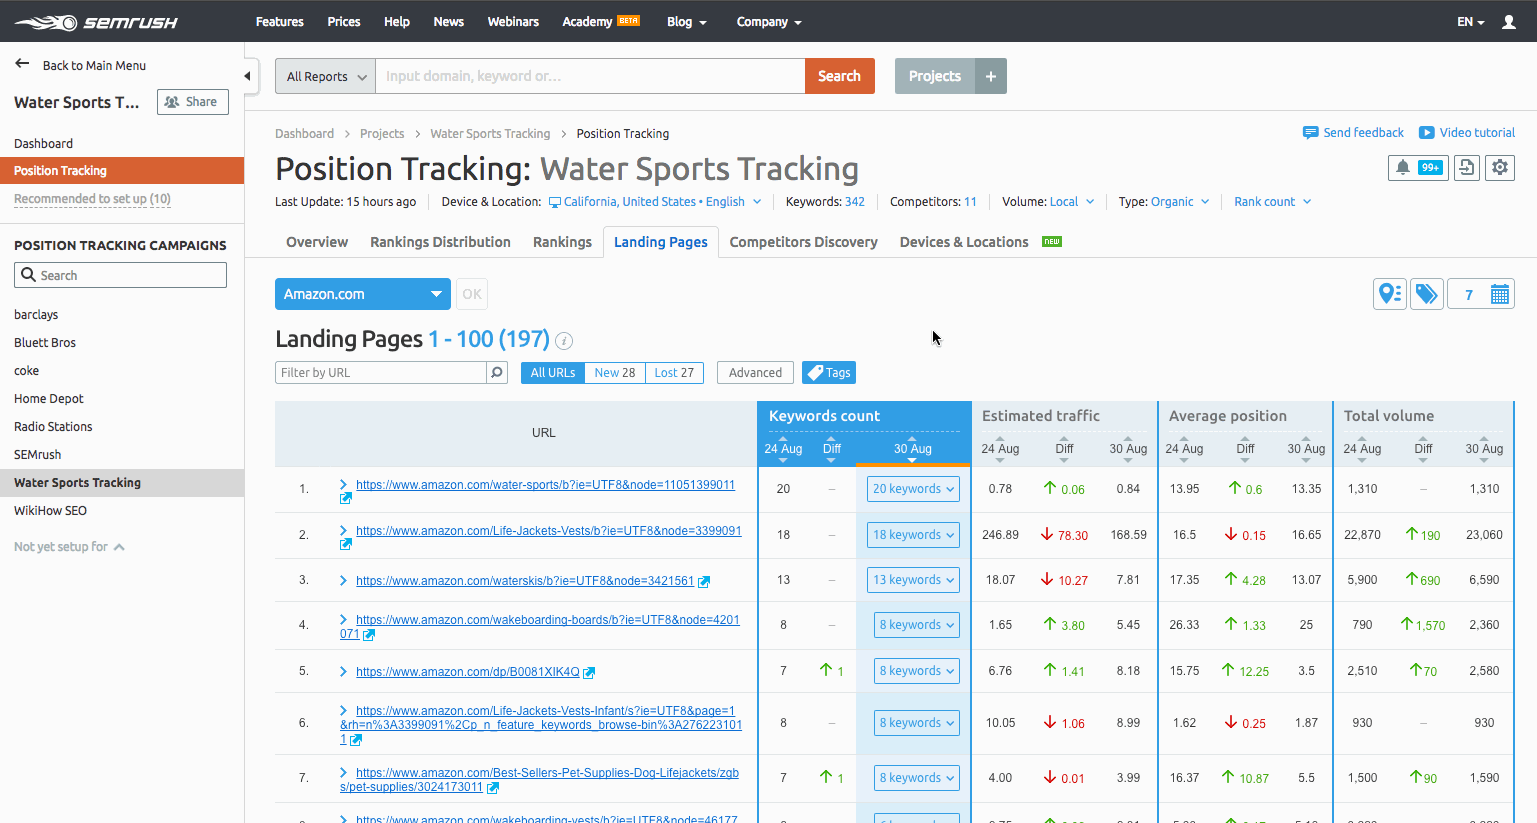Click the Filter by URL magnifier icon

[x=497, y=373]
